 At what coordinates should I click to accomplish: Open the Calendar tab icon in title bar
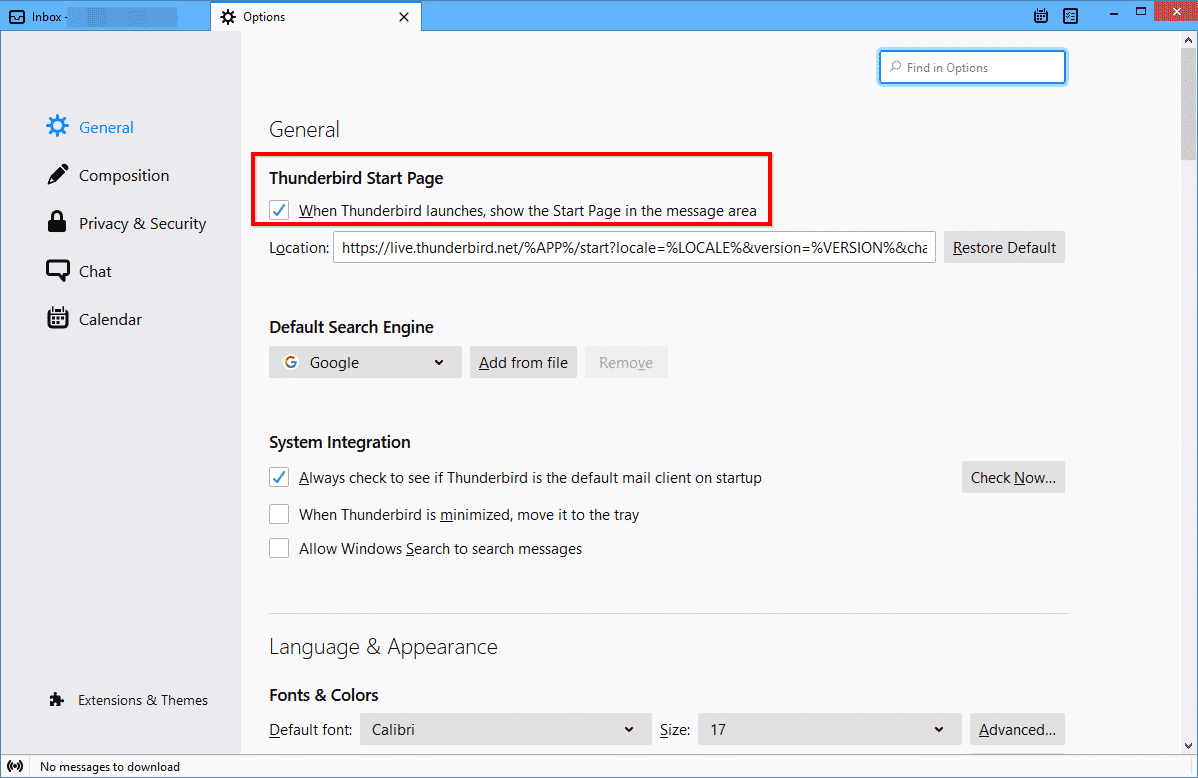[1041, 16]
